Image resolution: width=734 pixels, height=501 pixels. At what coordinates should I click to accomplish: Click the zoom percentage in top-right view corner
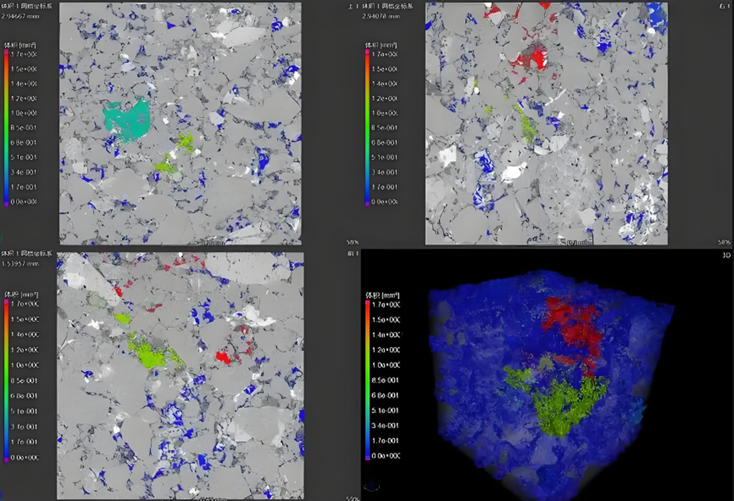click(723, 242)
